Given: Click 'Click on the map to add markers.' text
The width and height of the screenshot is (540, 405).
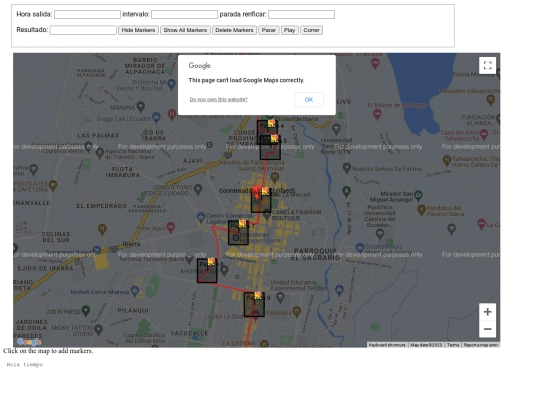Looking at the screenshot, I should pos(48,351).
